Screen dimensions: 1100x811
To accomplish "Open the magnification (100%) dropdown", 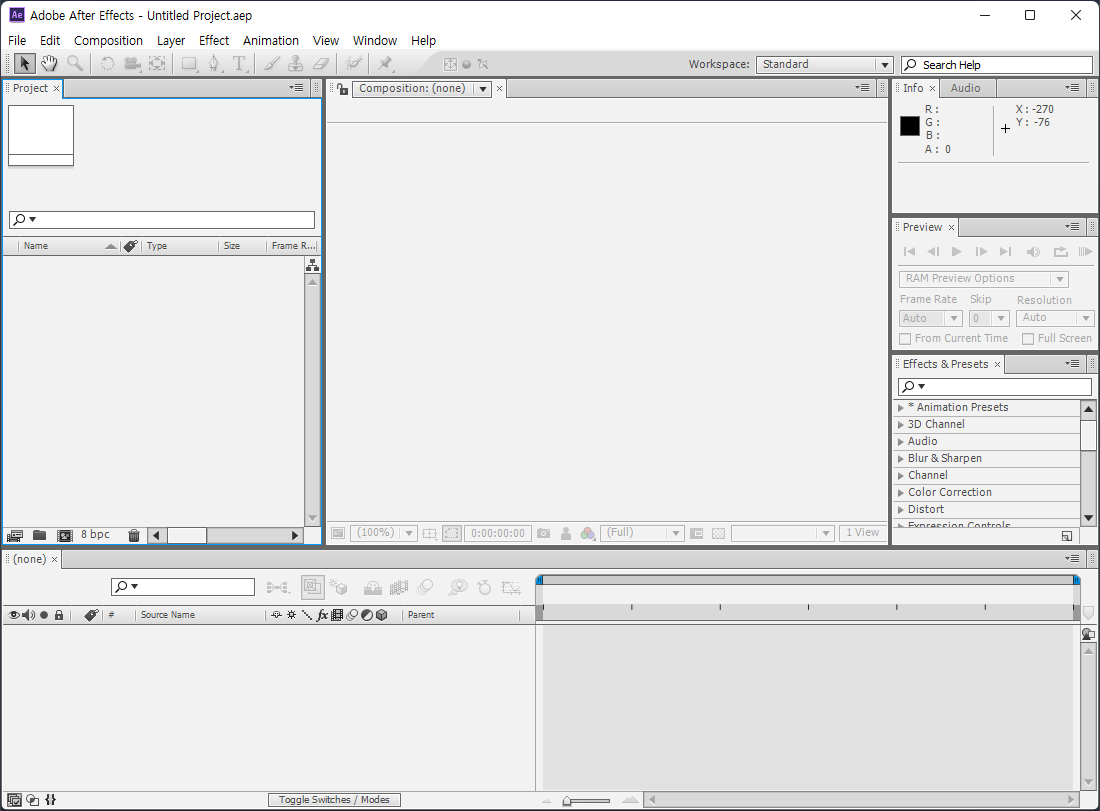I will pyautogui.click(x=384, y=533).
